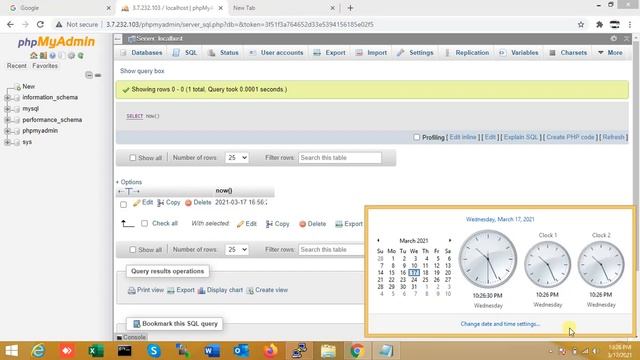
Task: Open Word from the taskbar
Action: (x=212, y=351)
